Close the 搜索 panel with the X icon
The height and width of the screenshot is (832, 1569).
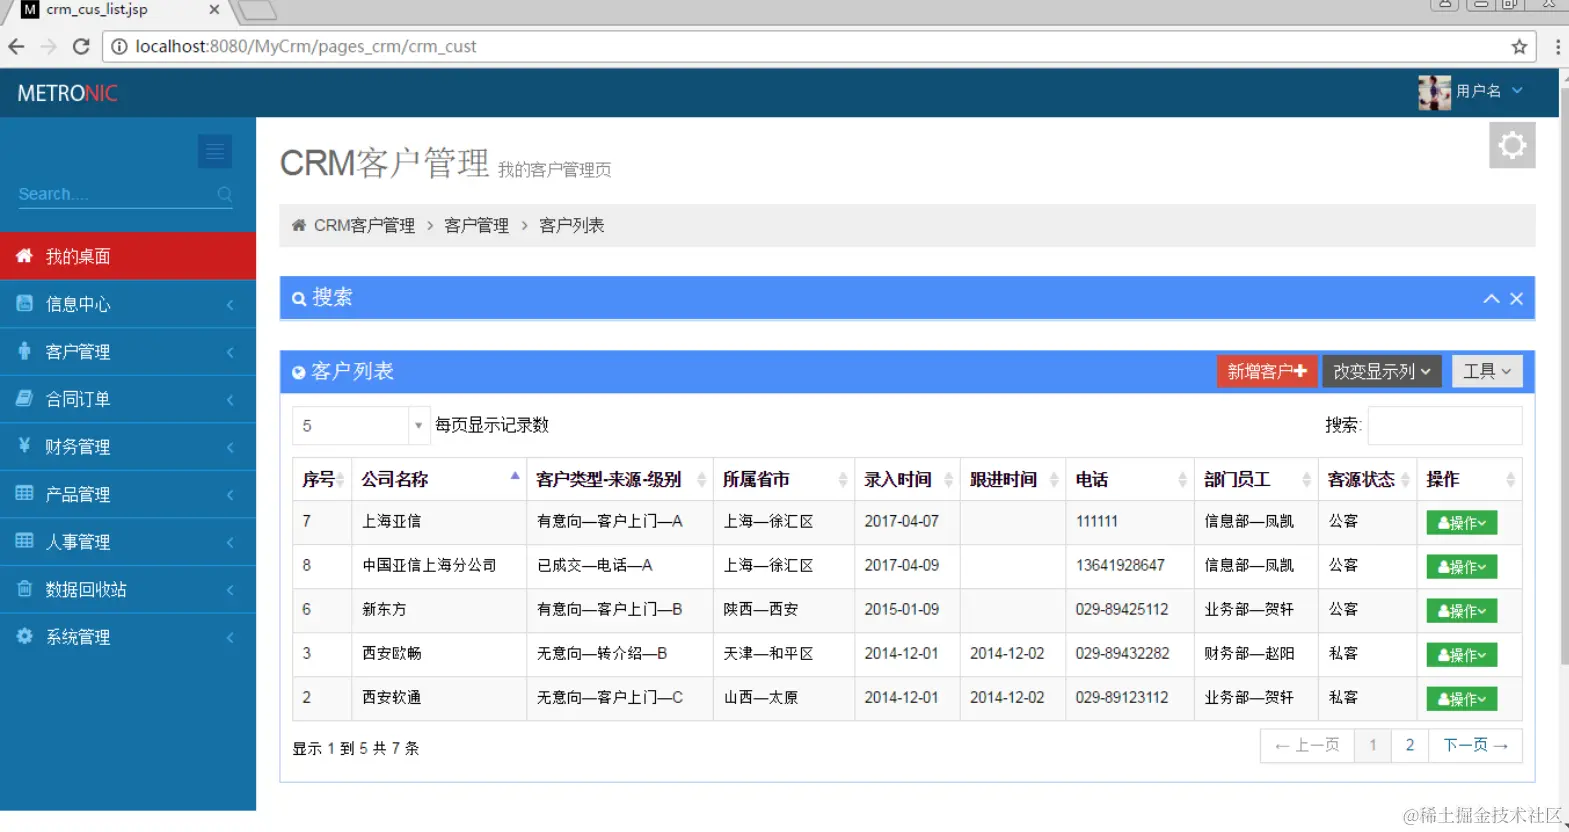pos(1517,298)
